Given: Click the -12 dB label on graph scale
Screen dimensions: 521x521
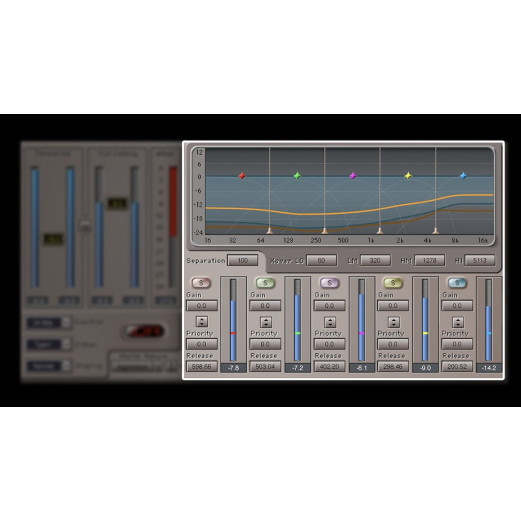Looking at the screenshot, I should pos(198,204).
